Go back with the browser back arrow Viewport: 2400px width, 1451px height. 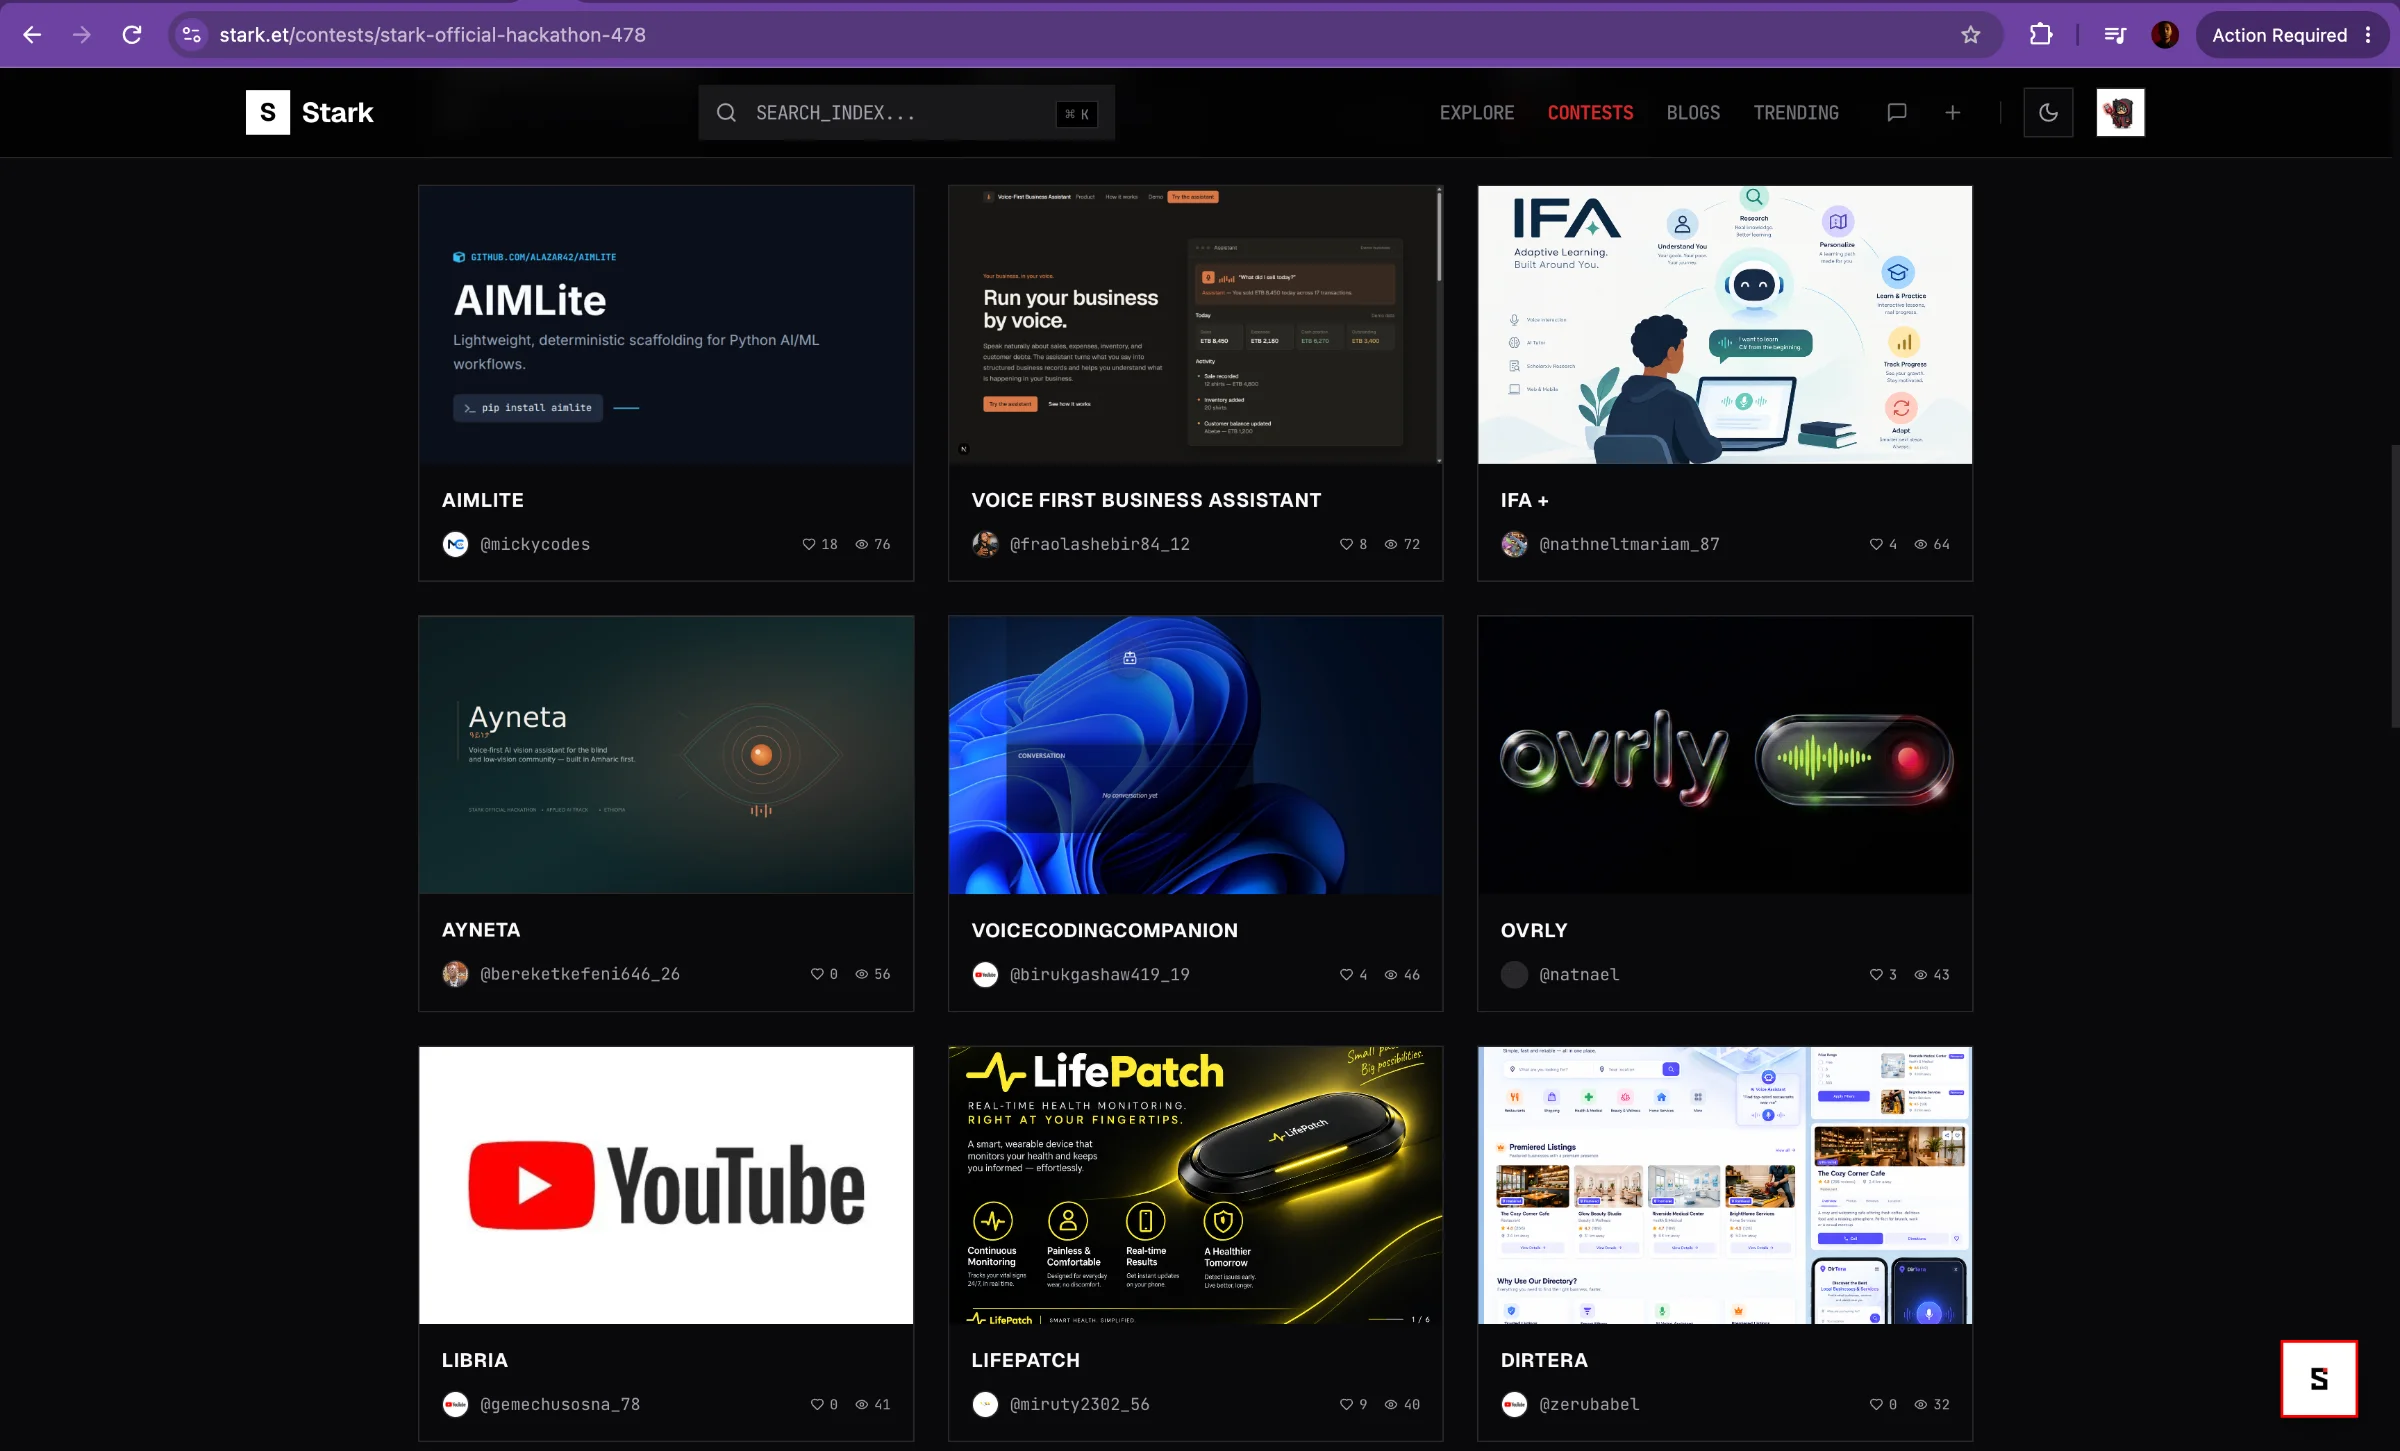coord(32,35)
